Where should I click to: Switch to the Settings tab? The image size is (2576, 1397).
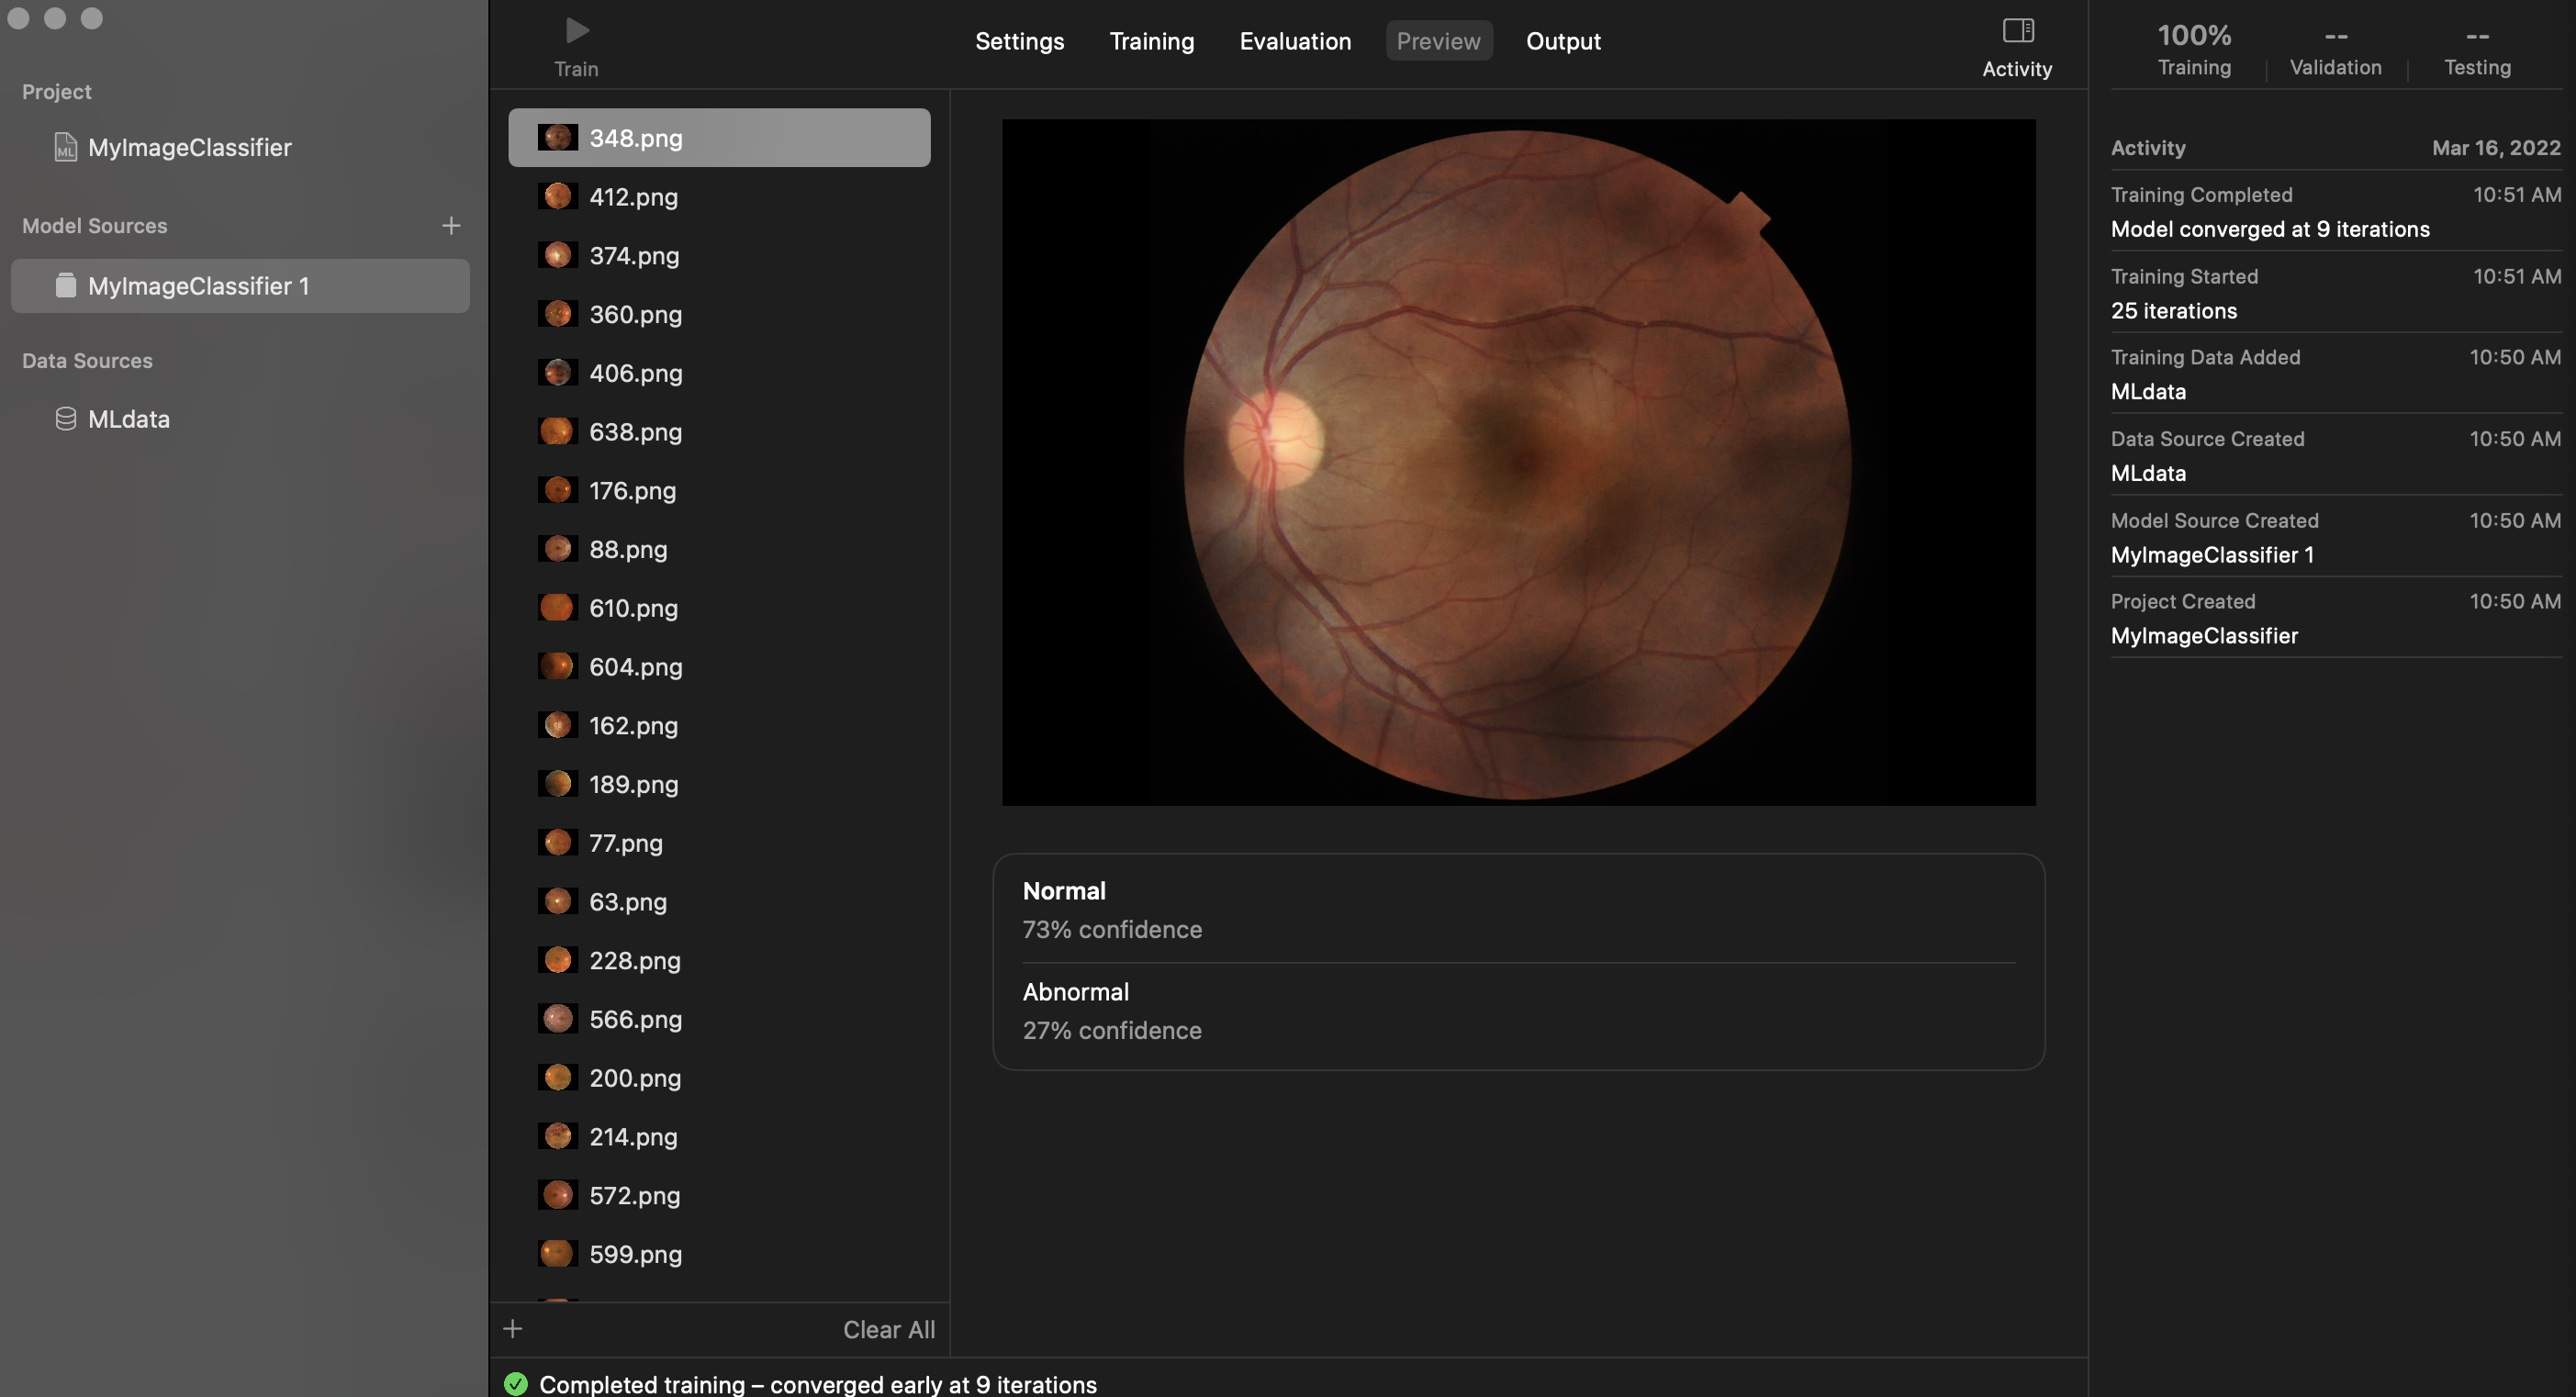coord(1019,41)
